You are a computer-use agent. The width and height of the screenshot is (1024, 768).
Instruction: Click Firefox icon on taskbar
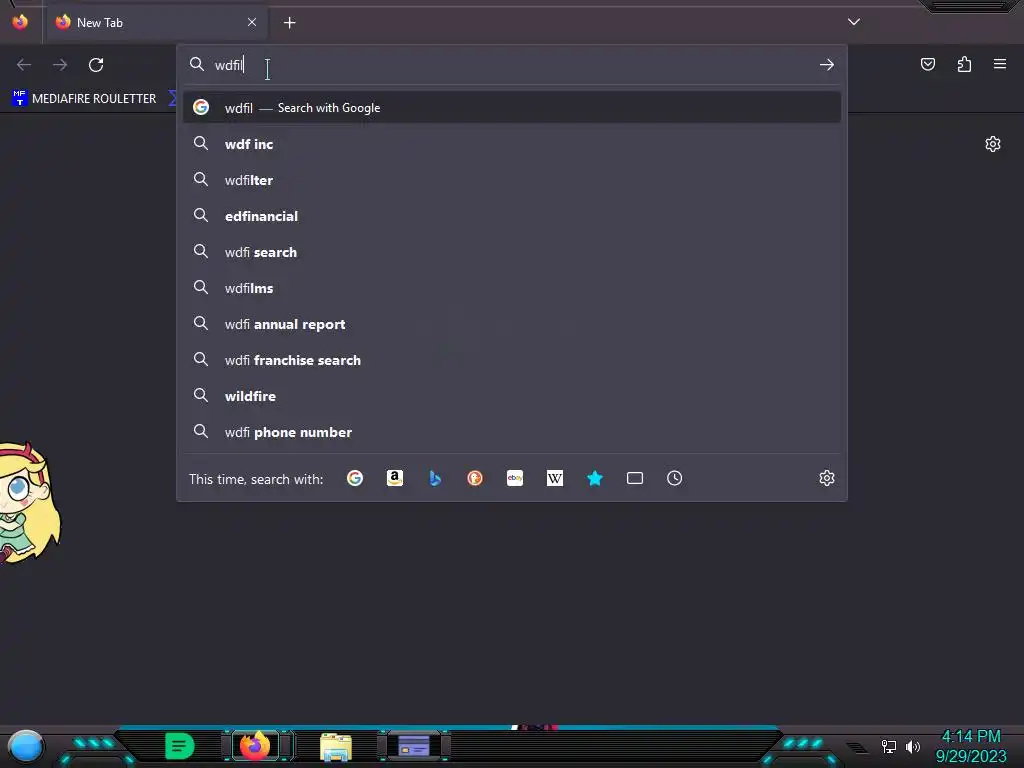255,745
